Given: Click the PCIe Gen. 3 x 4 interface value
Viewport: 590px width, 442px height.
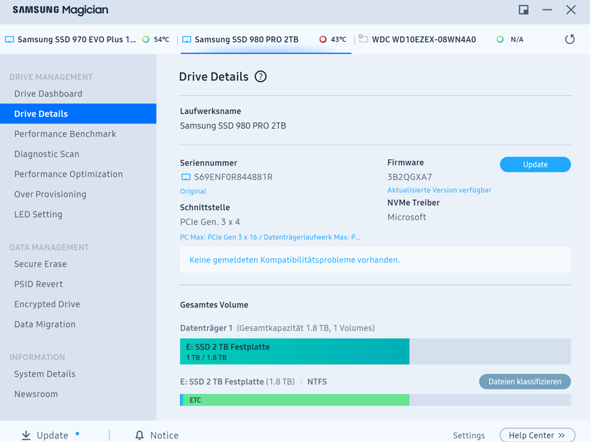Looking at the screenshot, I should (210, 222).
